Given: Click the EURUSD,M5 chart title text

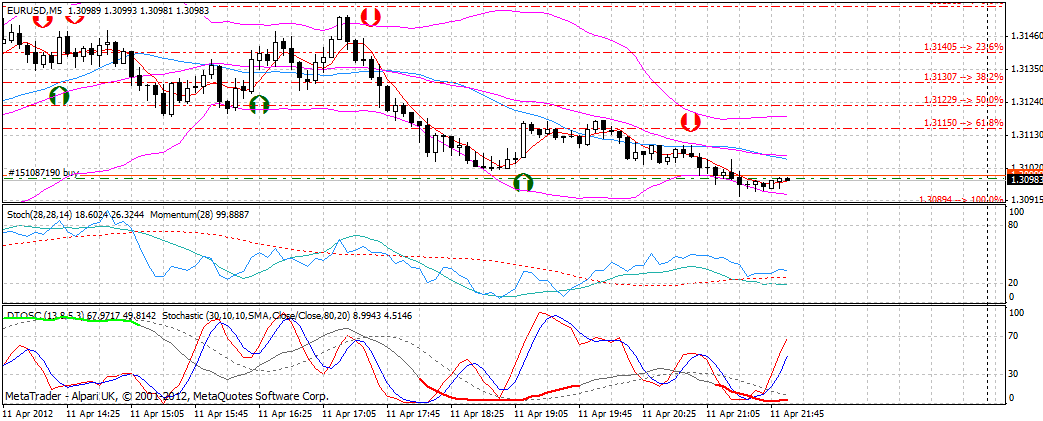Looking at the screenshot, I should tap(35, 9).
